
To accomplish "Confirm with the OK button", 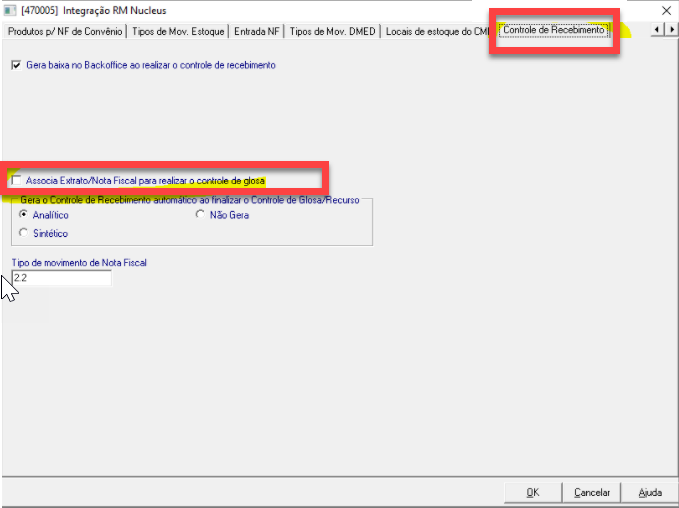I will point(533,492).
